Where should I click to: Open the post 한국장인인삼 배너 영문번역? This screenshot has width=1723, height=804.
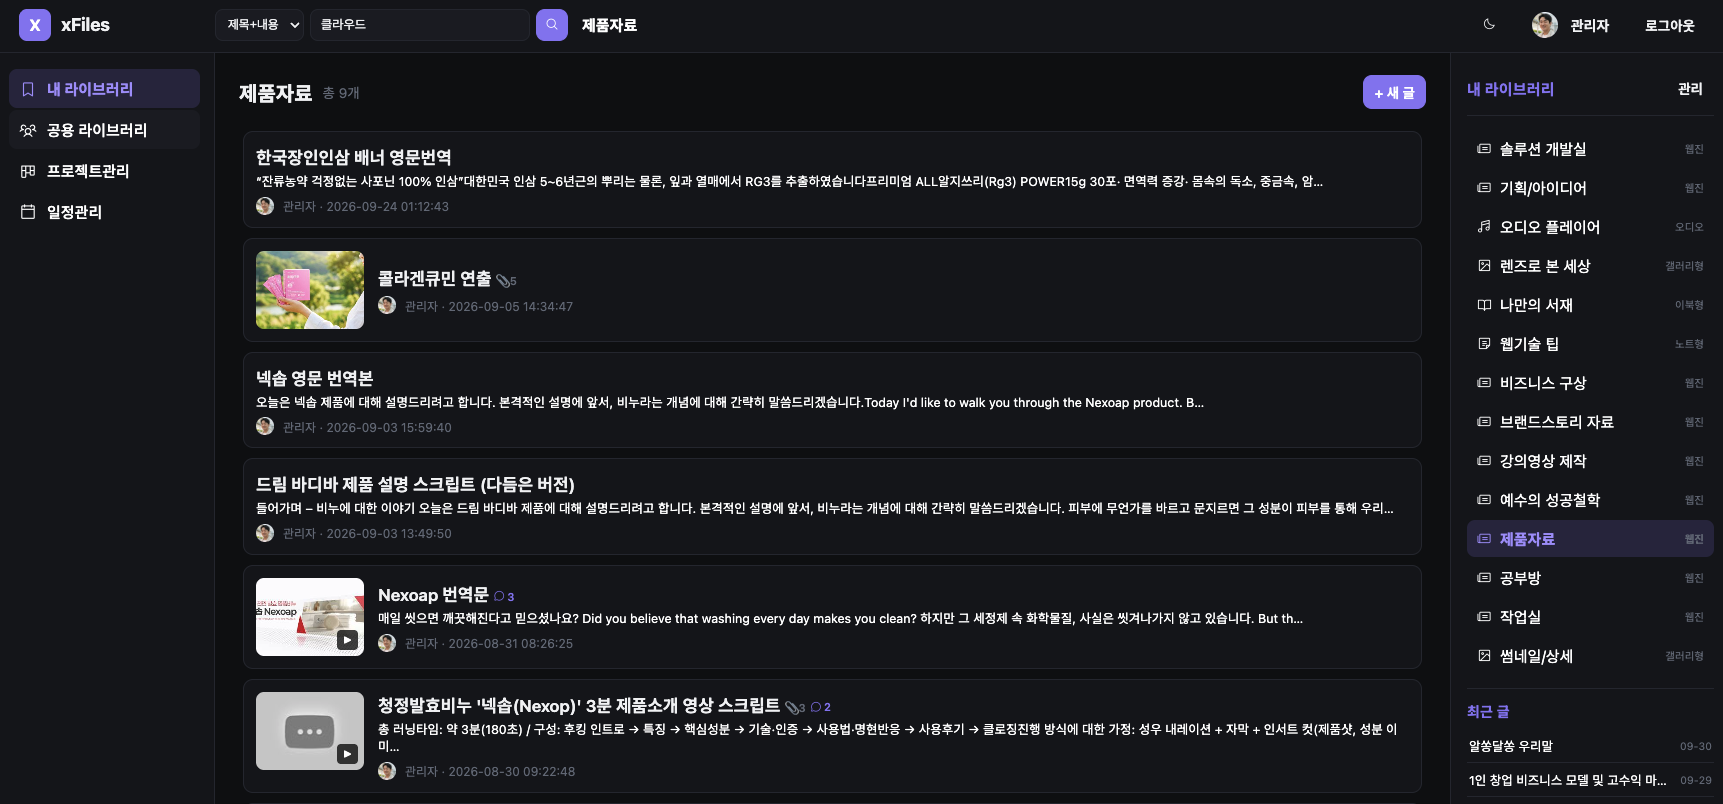(832, 180)
